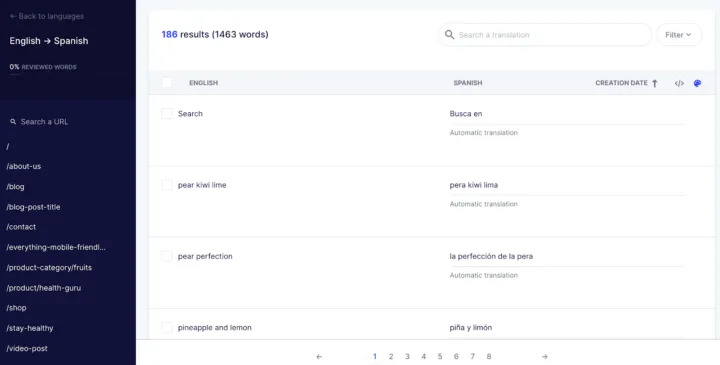Tick the select-all checkbox in header

167,83
